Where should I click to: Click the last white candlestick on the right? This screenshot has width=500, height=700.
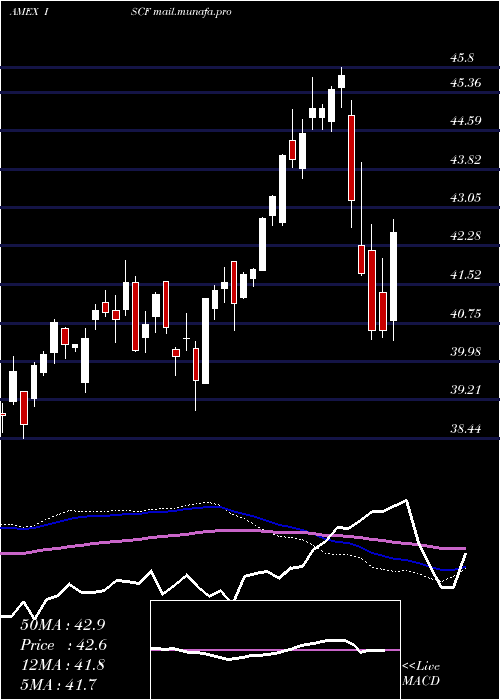pyautogui.click(x=393, y=280)
